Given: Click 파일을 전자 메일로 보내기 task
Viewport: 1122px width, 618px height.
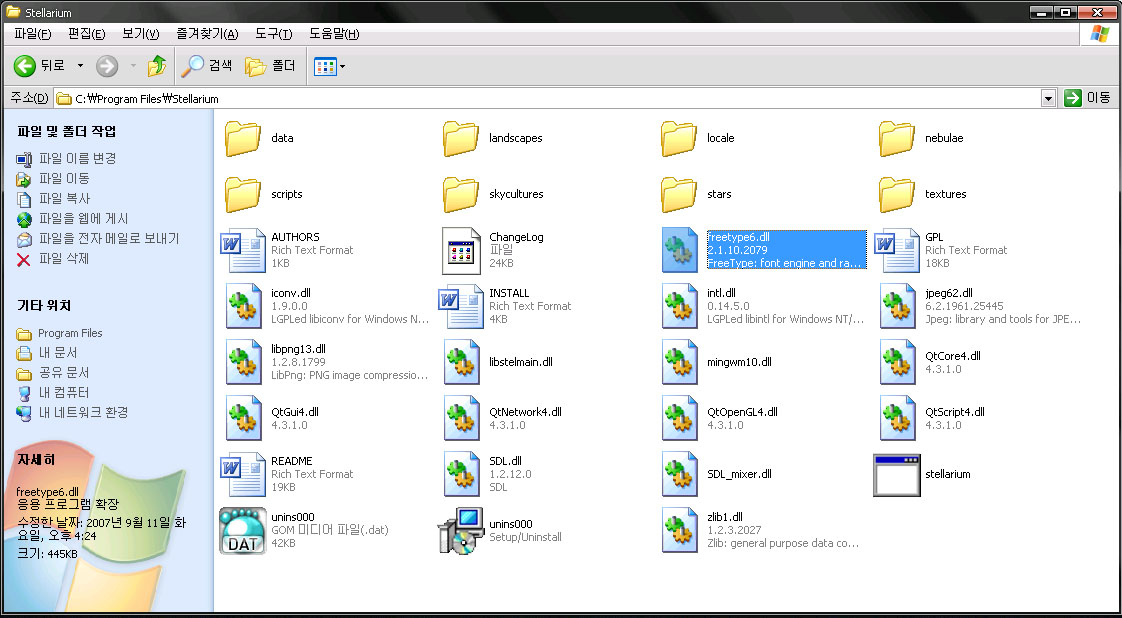Looking at the screenshot, I should pos(98,239).
